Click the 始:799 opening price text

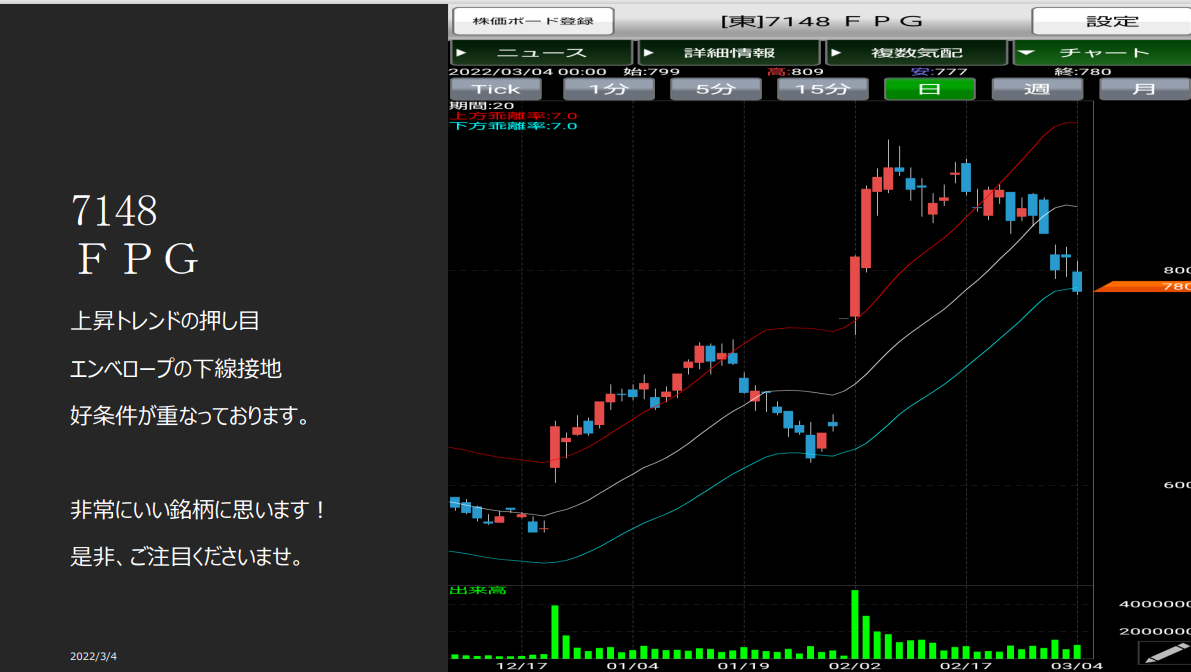(652, 71)
